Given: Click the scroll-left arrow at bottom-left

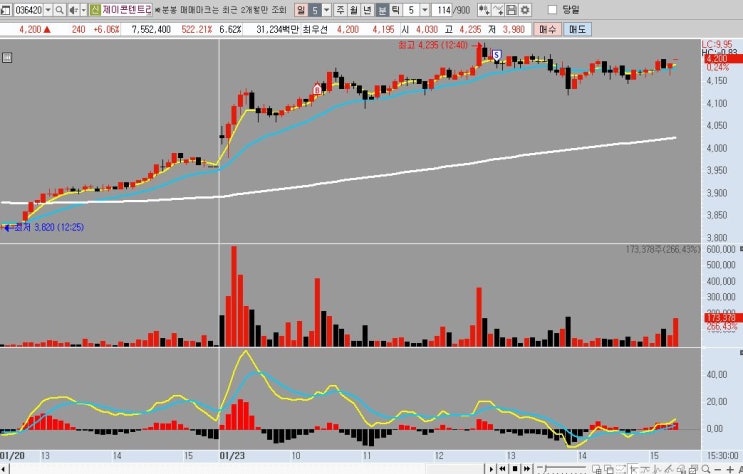Looking at the screenshot, I should (x=4, y=469).
